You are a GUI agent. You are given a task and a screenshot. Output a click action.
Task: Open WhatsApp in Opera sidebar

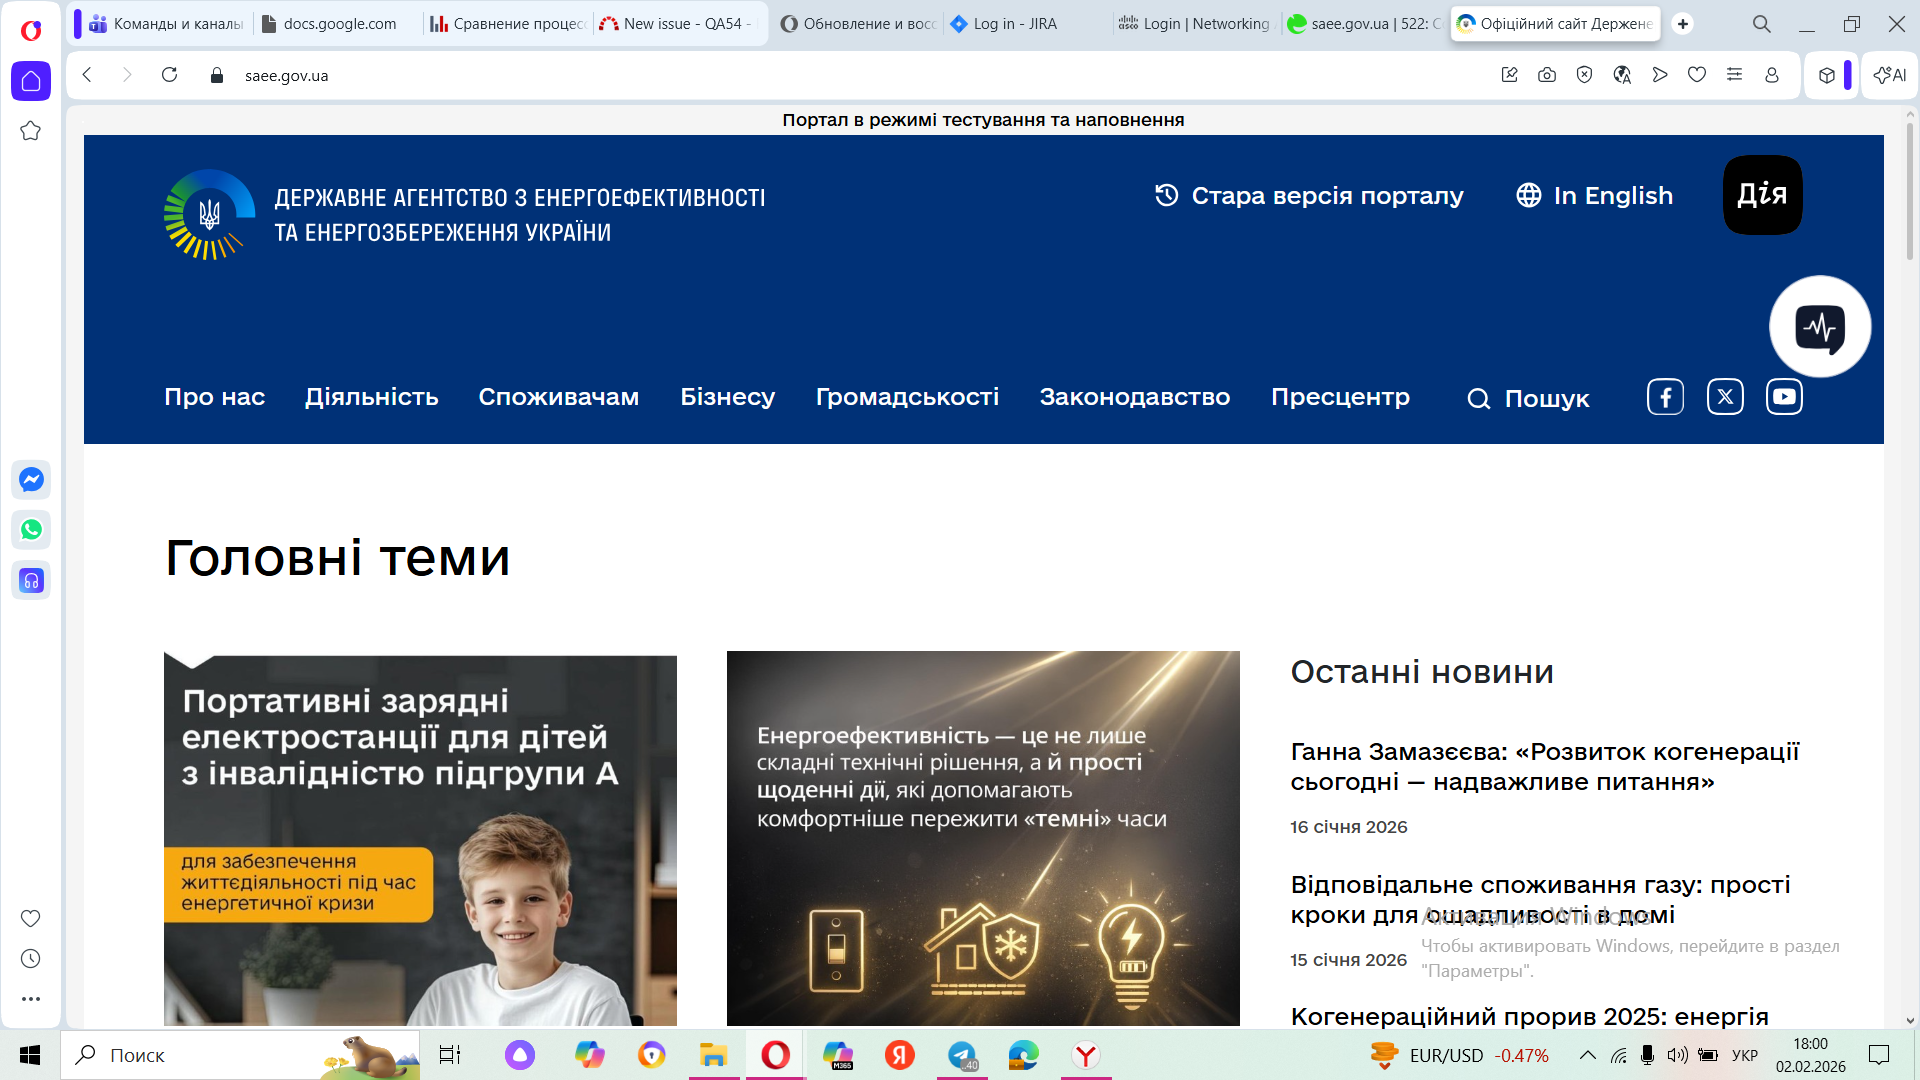(31, 530)
